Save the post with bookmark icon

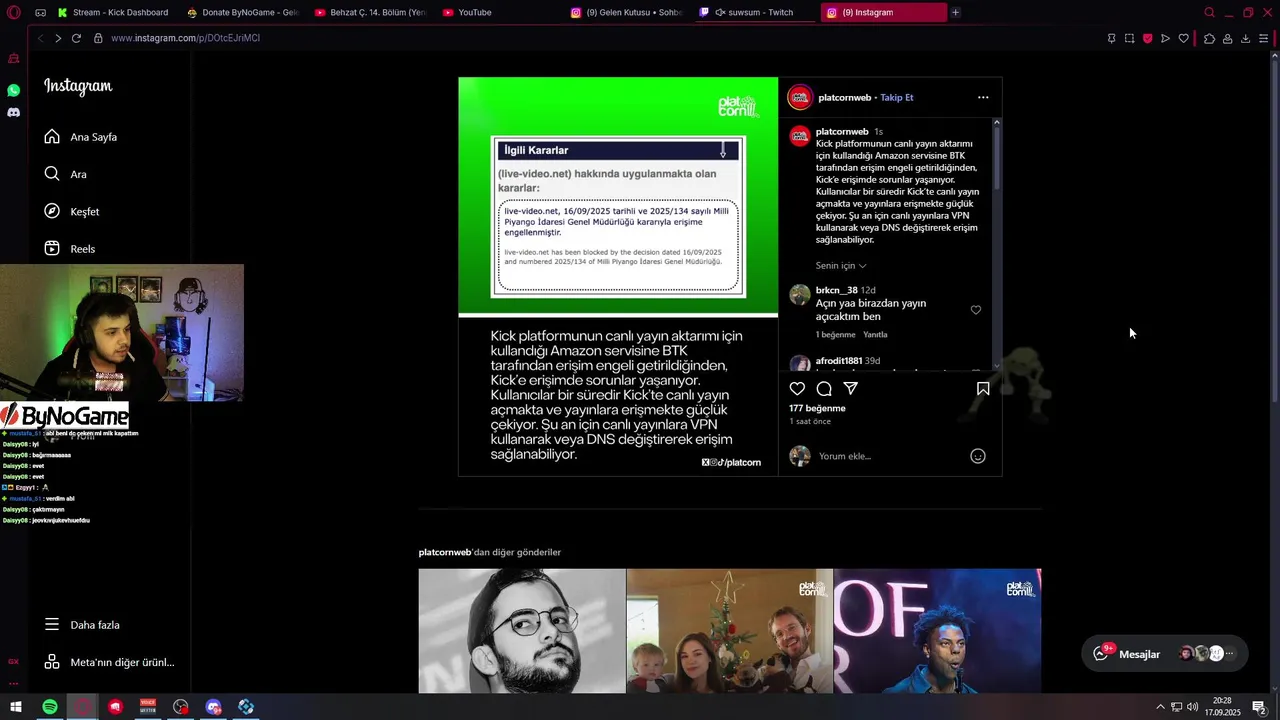[x=983, y=388]
